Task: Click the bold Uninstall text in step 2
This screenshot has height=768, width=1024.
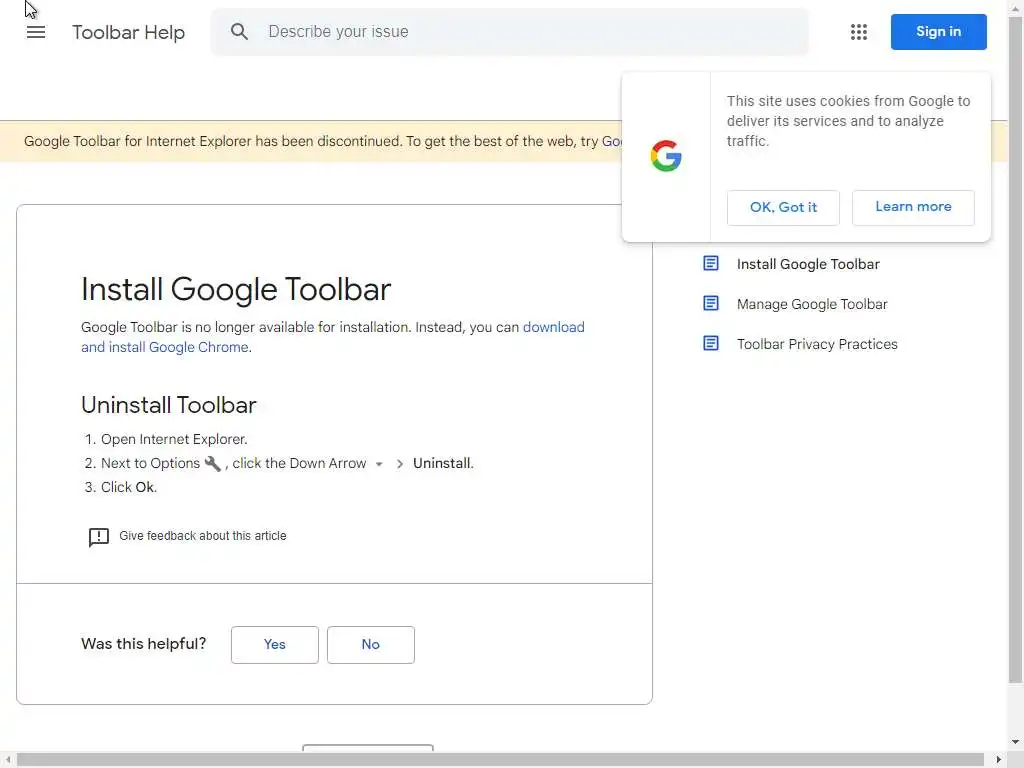Action: pyautogui.click(x=442, y=463)
